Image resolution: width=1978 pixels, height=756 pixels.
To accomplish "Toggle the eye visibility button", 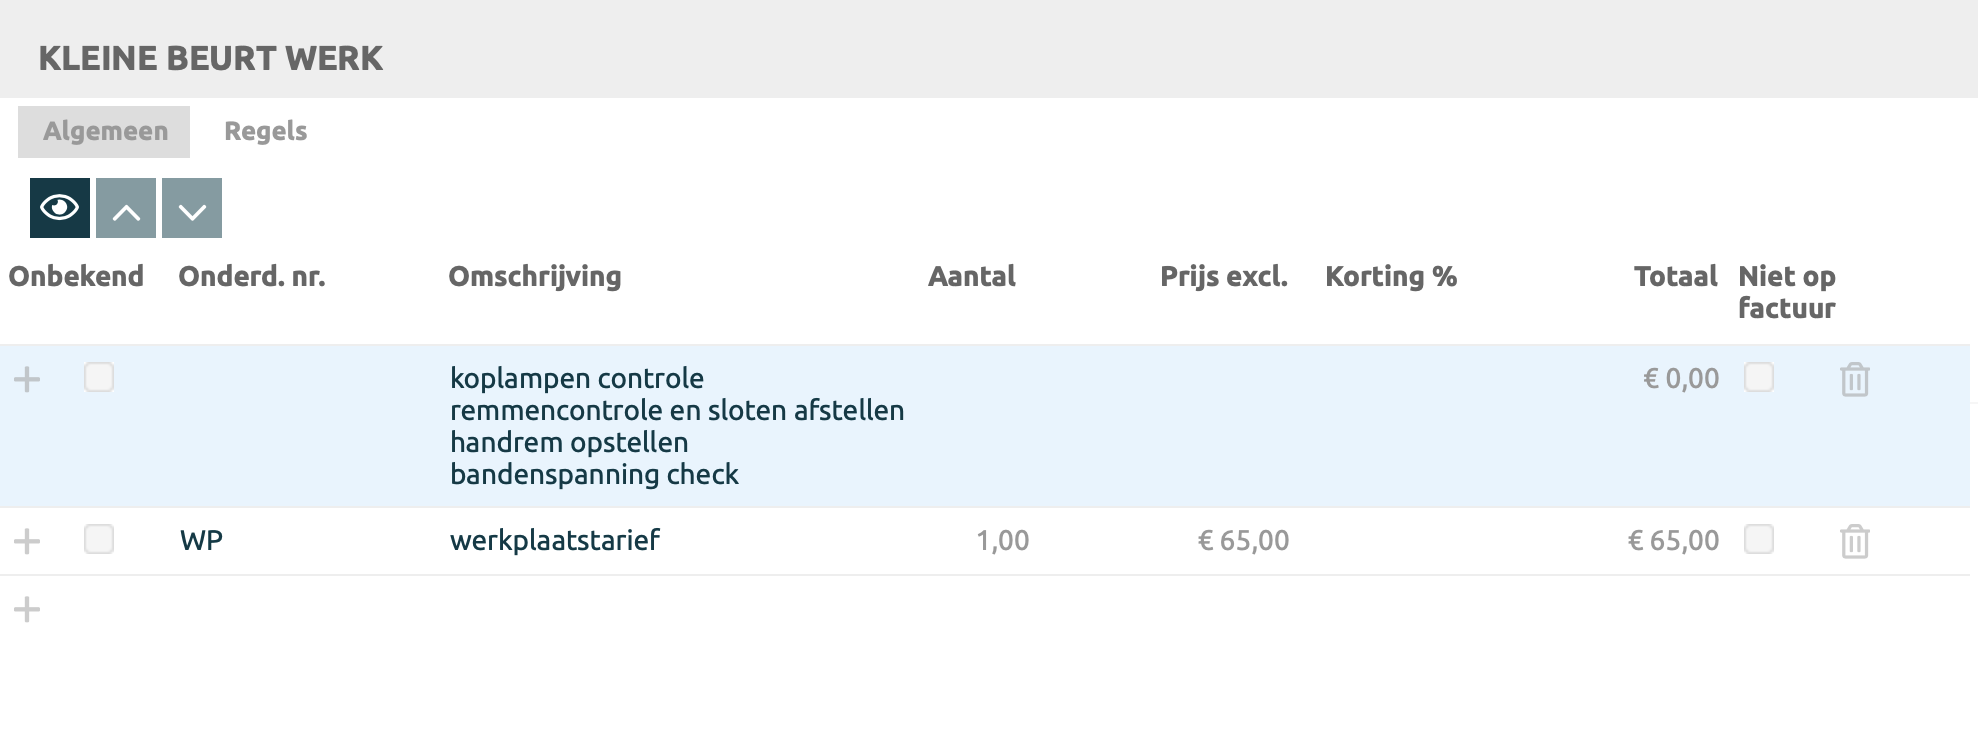I will tap(60, 208).
